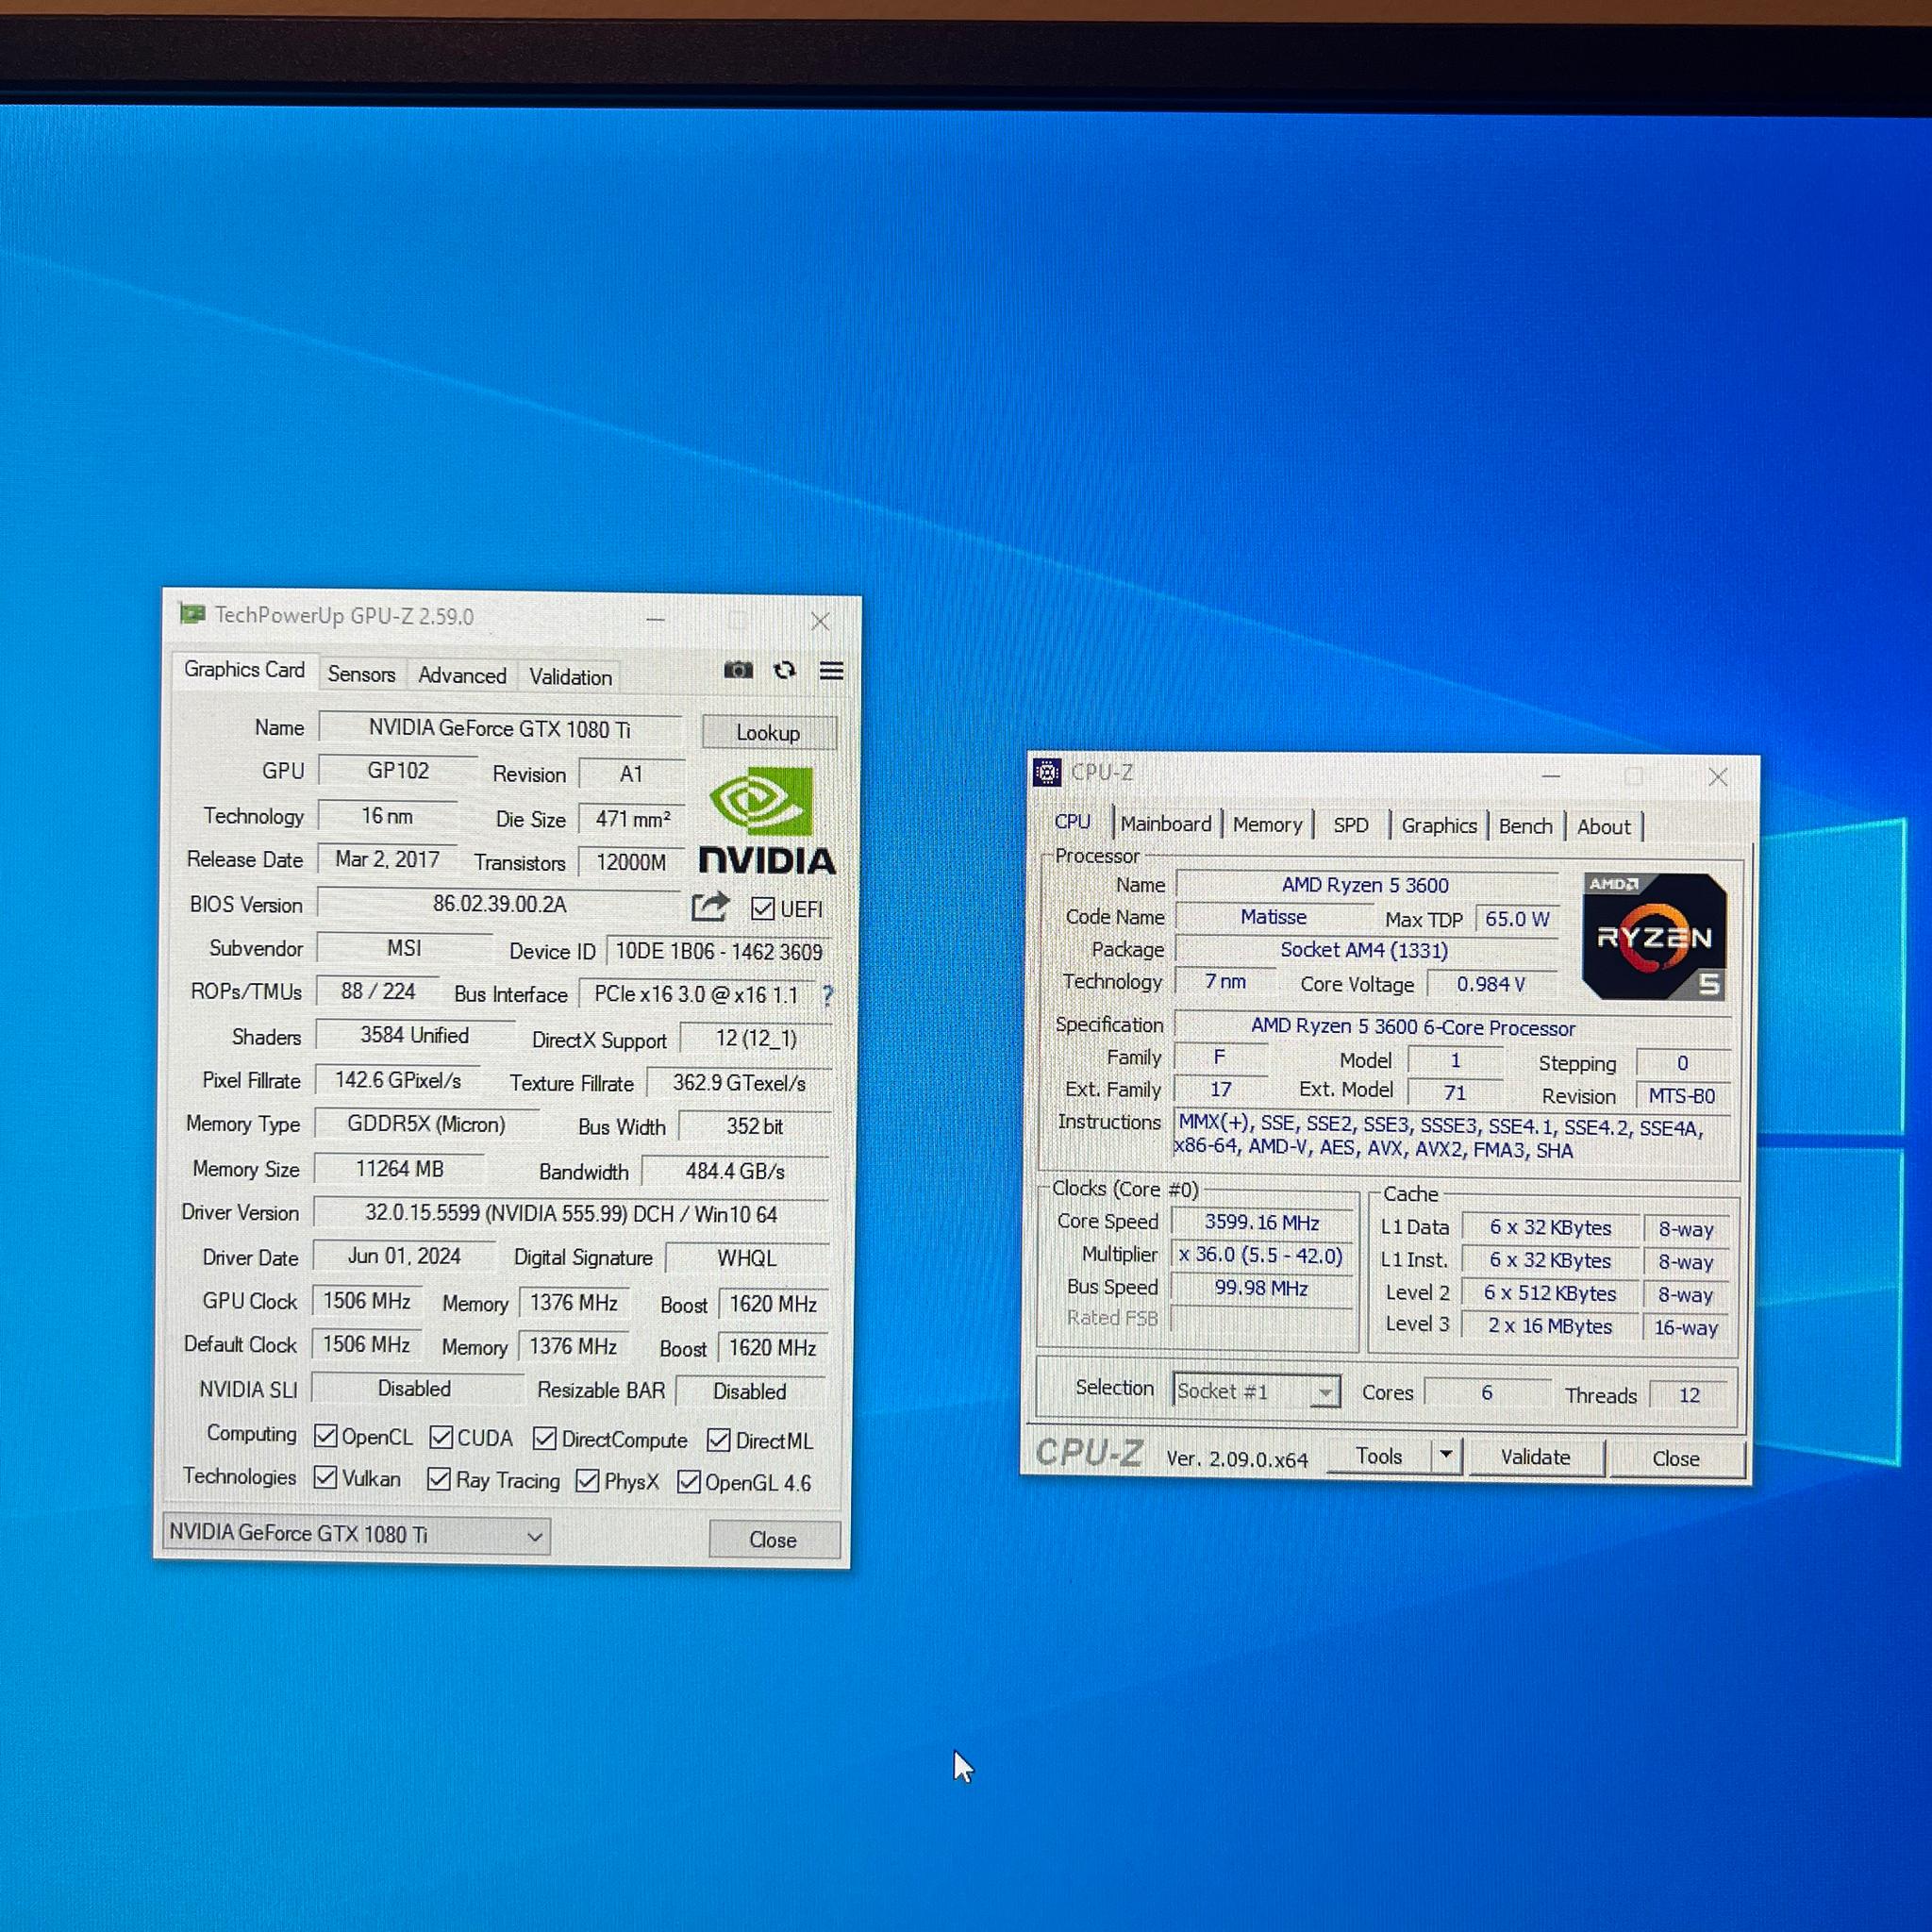The height and width of the screenshot is (1932, 1932).
Task: Click the Multiplier x 36.0 value
Action: pyautogui.click(x=1261, y=1255)
